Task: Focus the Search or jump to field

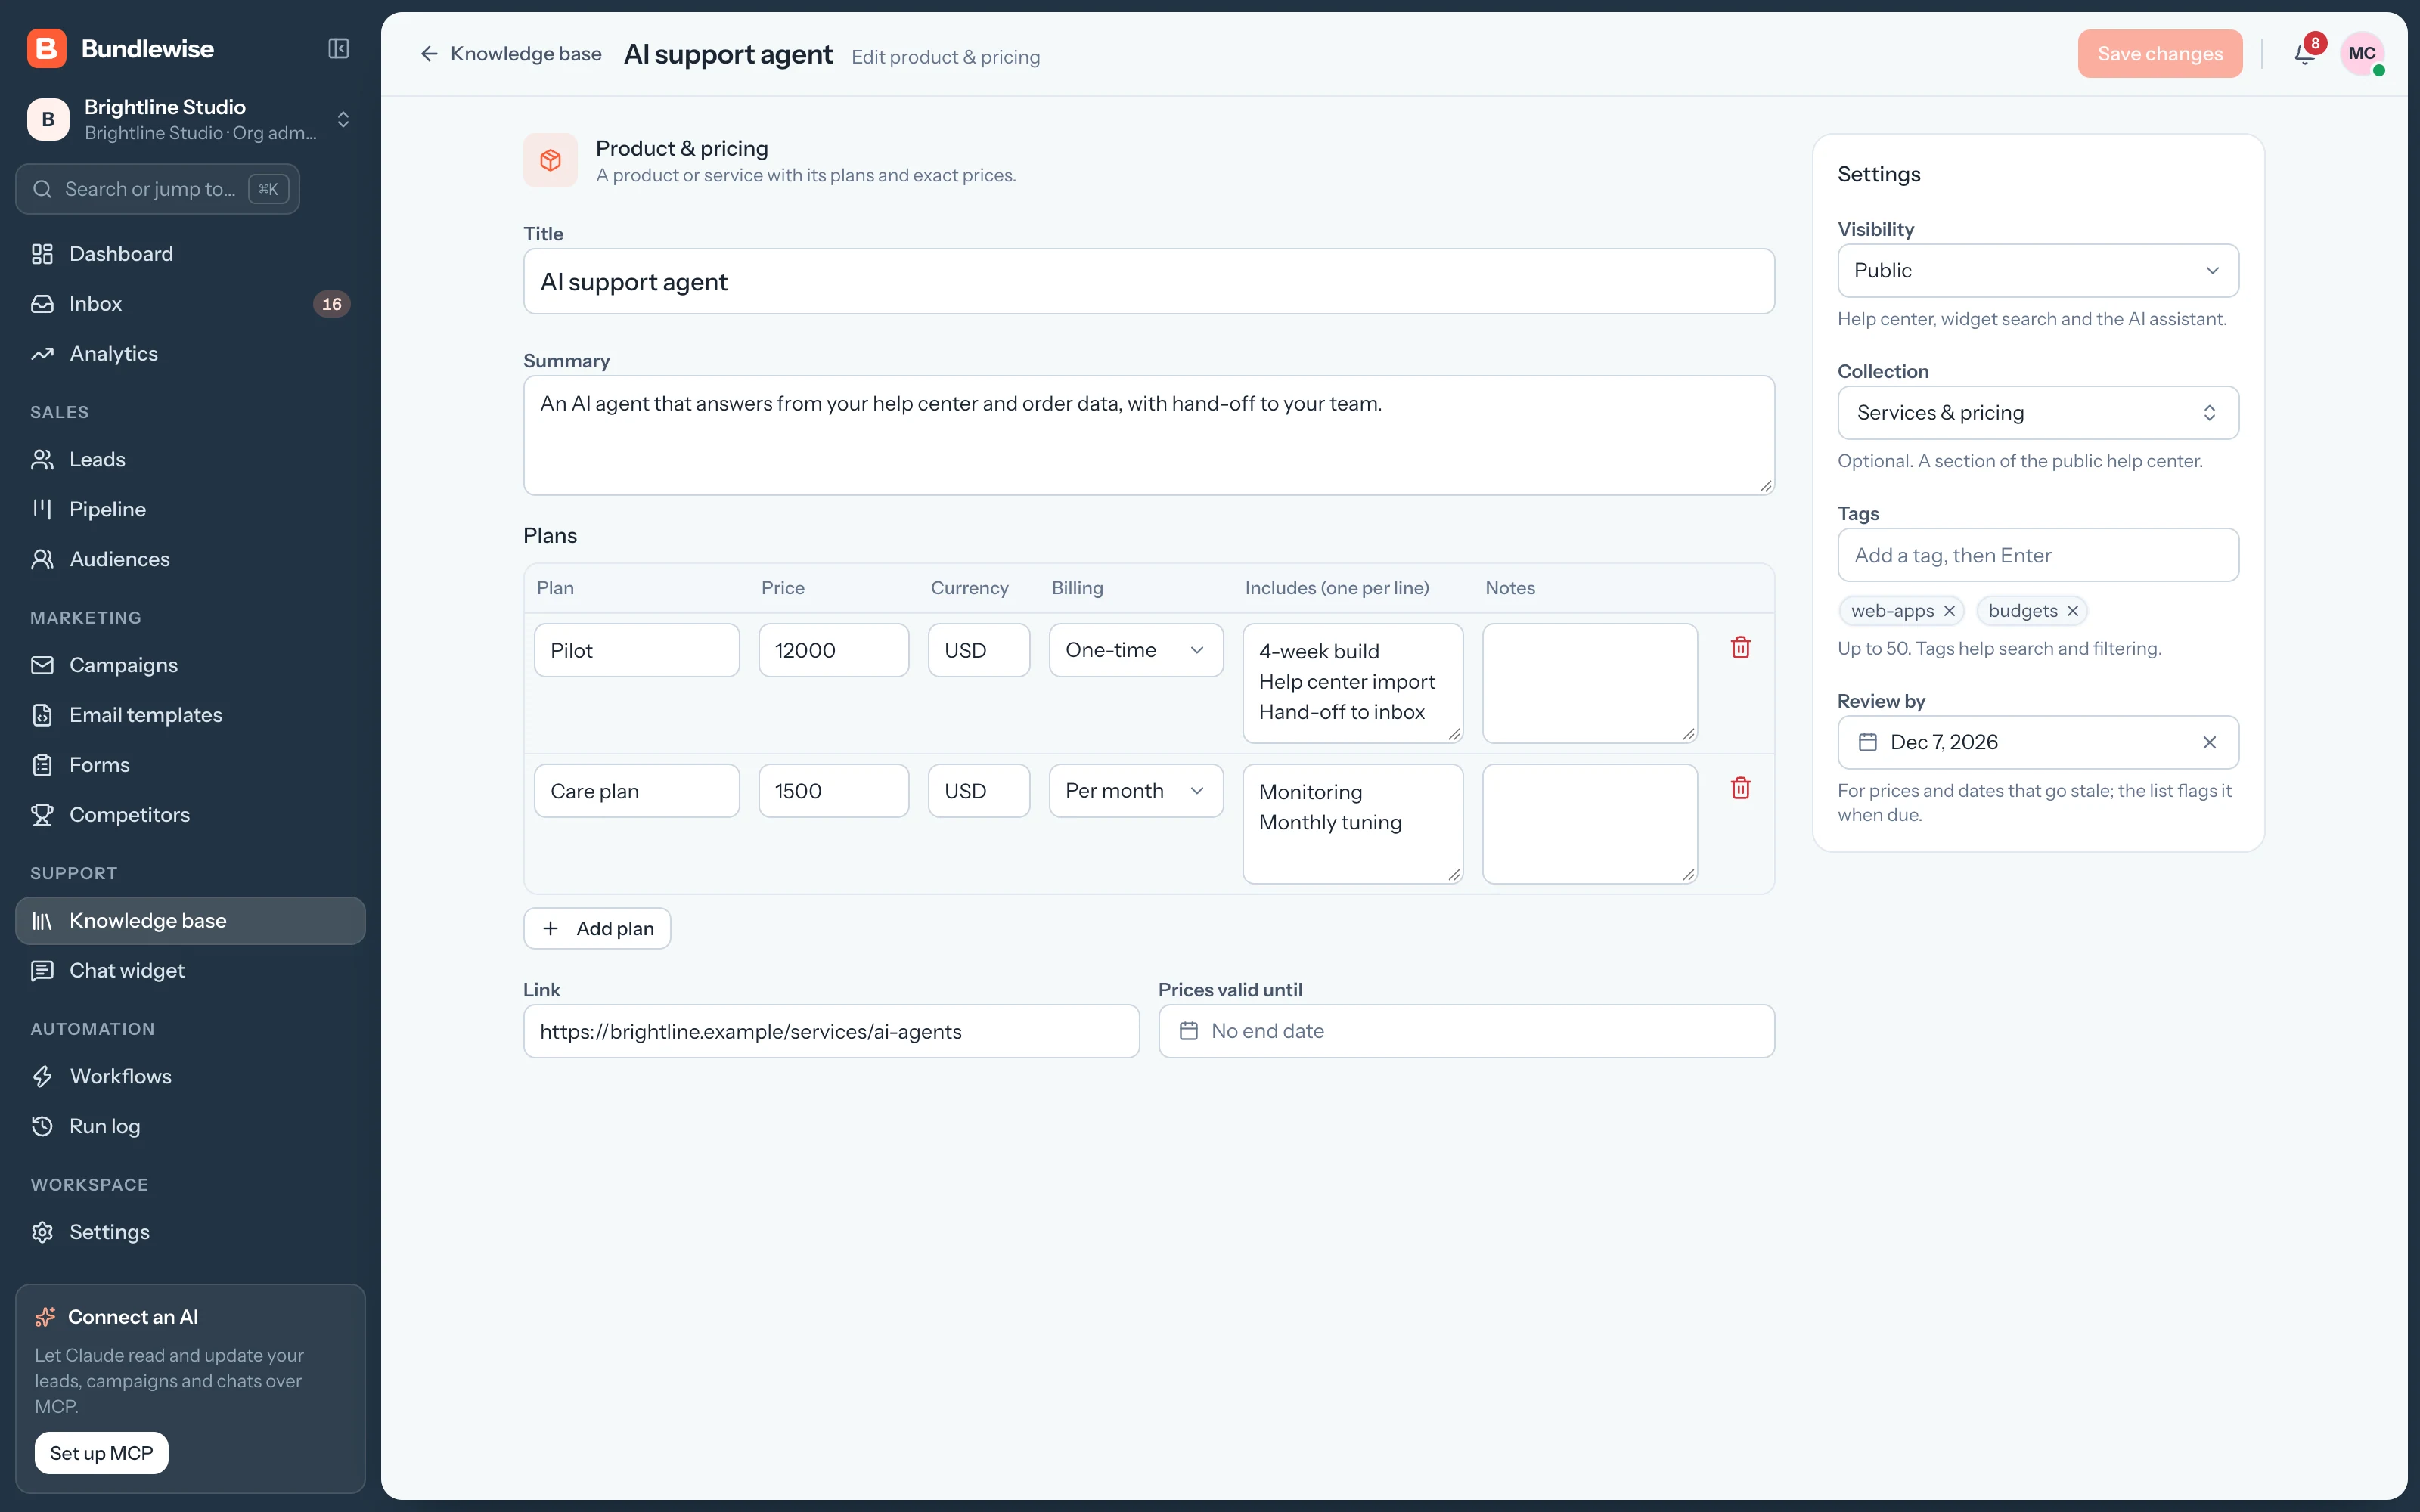Action: pyautogui.click(x=158, y=190)
